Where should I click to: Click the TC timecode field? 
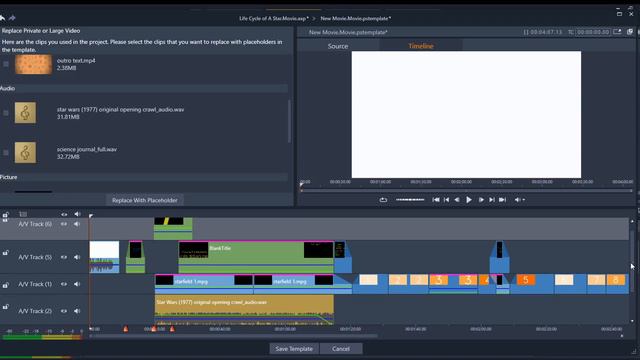click(x=593, y=32)
